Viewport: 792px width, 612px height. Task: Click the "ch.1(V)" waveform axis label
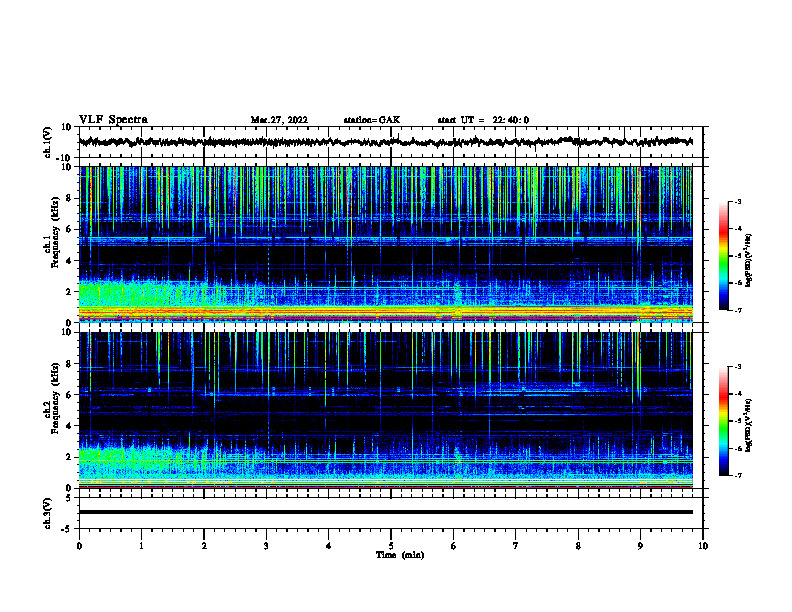coord(48,142)
